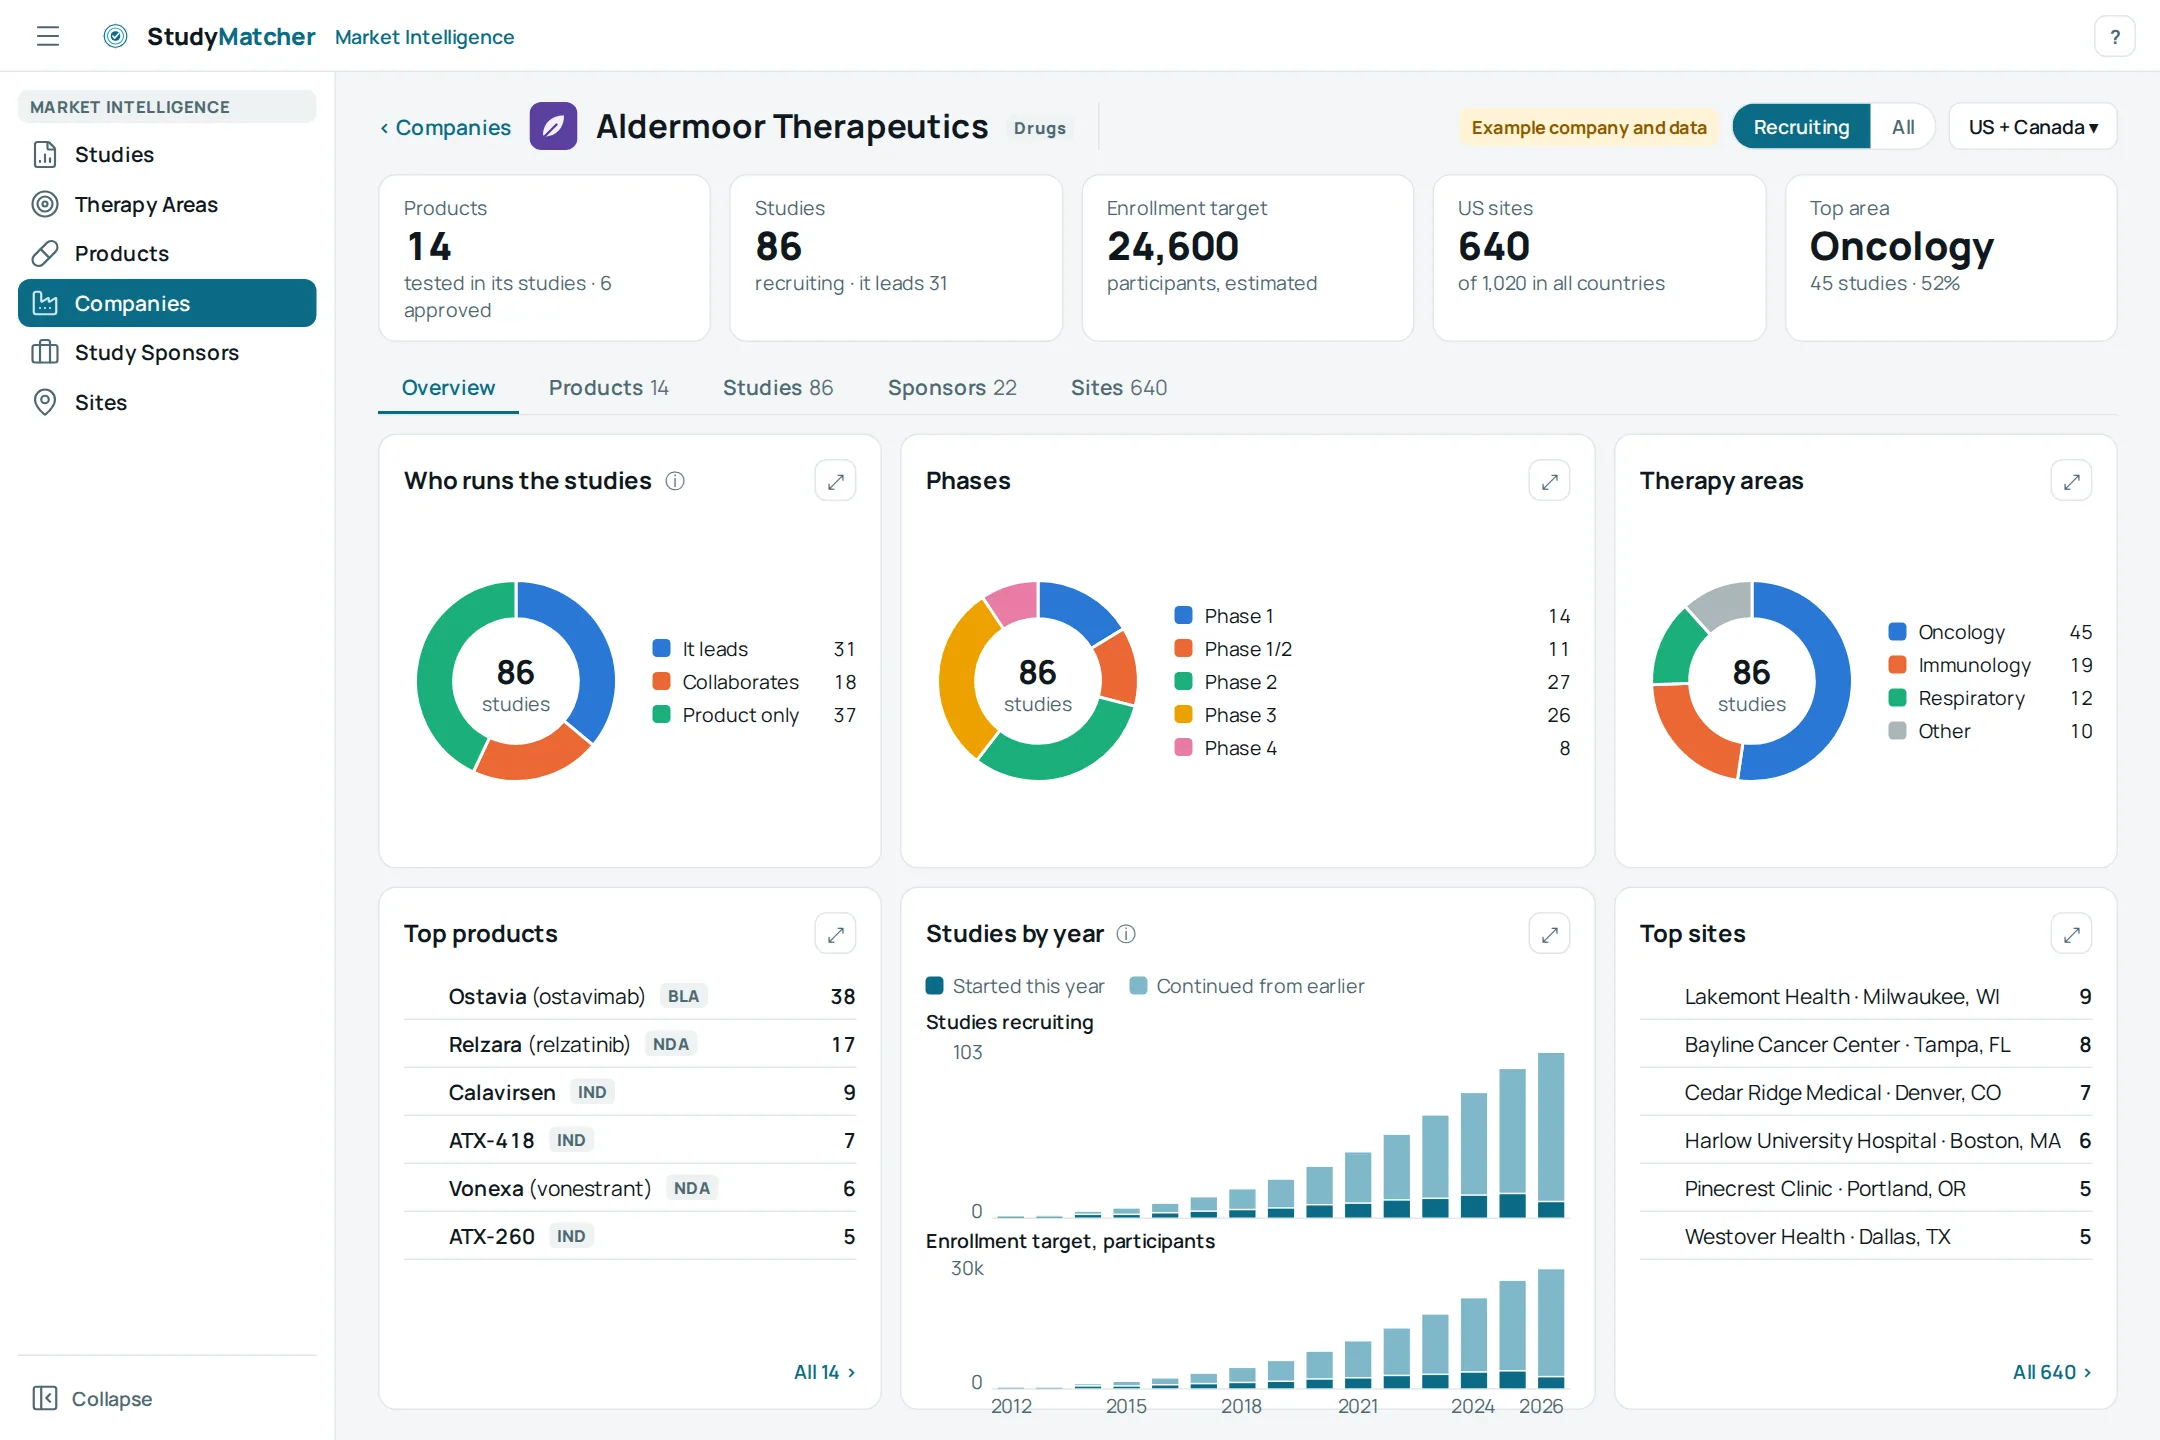The image size is (2160, 1440).
Task: View All 640 sites link
Action: point(2052,1372)
